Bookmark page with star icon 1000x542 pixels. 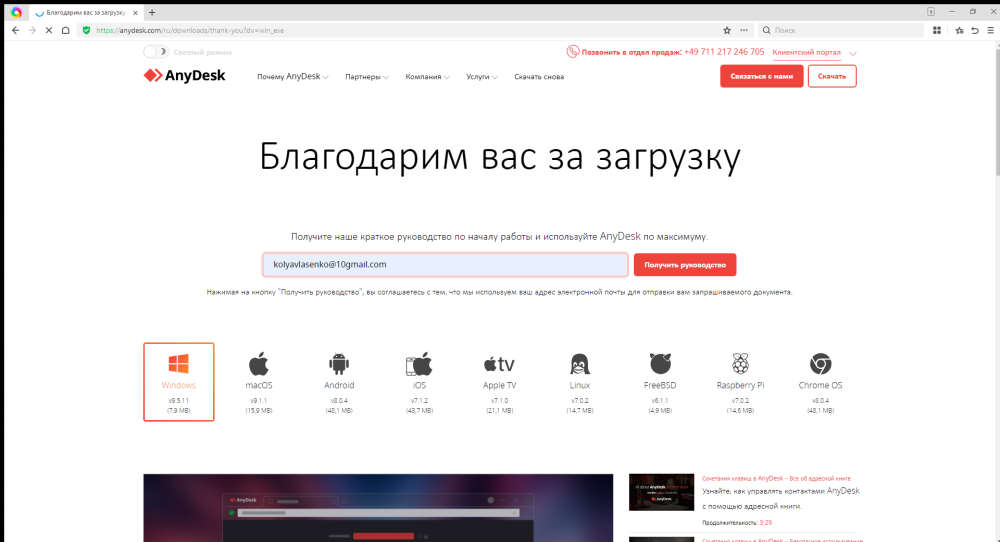point(727,30)
